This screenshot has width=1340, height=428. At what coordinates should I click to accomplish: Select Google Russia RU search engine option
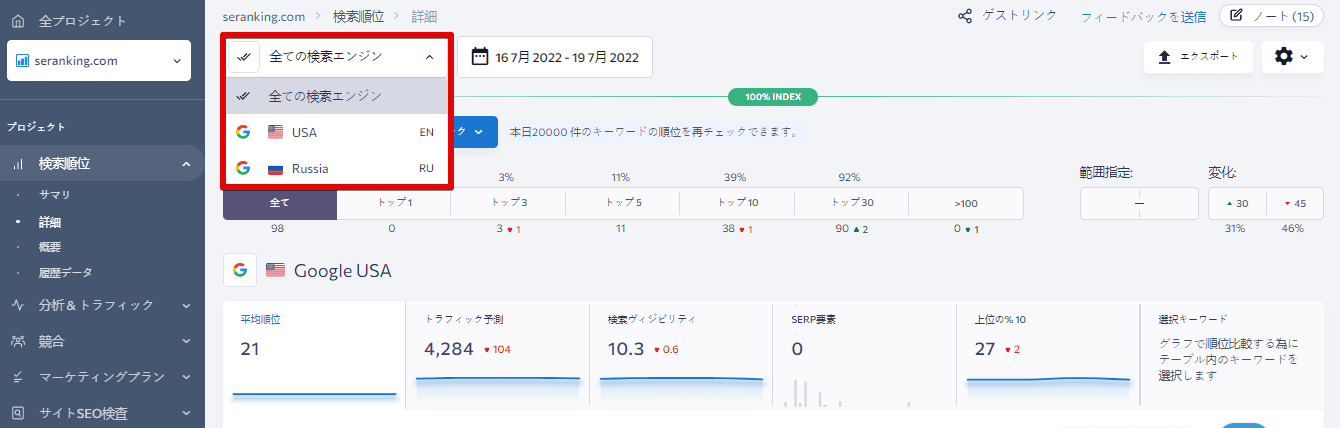[337, 168]
